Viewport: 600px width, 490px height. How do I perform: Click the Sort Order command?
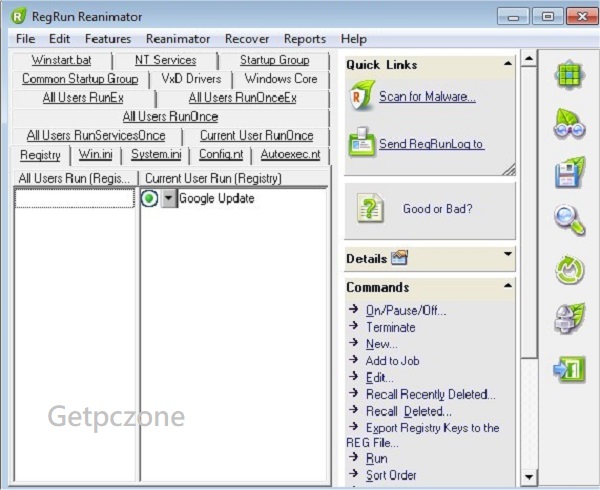[391, 475]
